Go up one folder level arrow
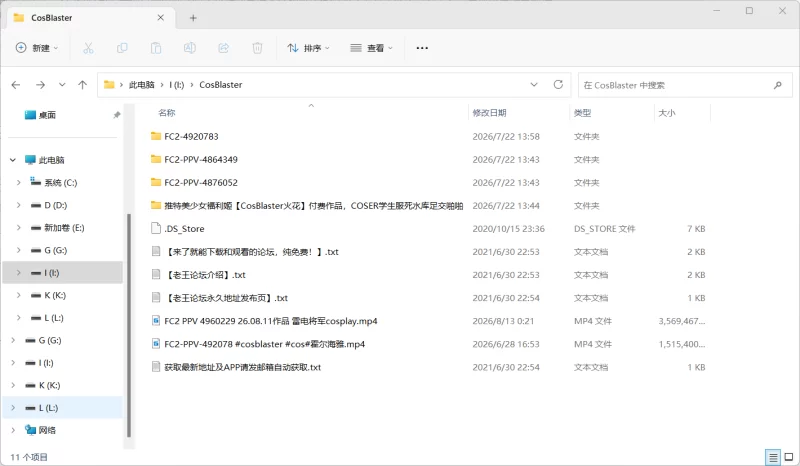Viewport: 800px width, 466px height. pos(82,85)
